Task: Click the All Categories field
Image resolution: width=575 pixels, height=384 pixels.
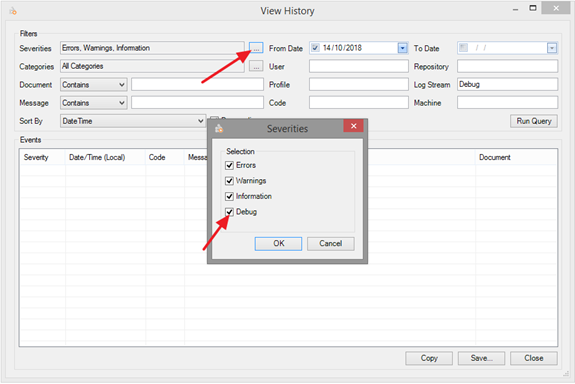Action: click(x=152, y=66)
